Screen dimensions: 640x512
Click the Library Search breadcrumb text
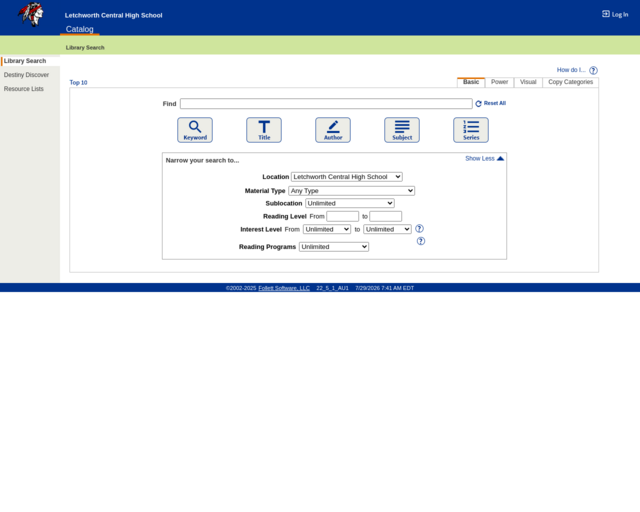point(85,48)
